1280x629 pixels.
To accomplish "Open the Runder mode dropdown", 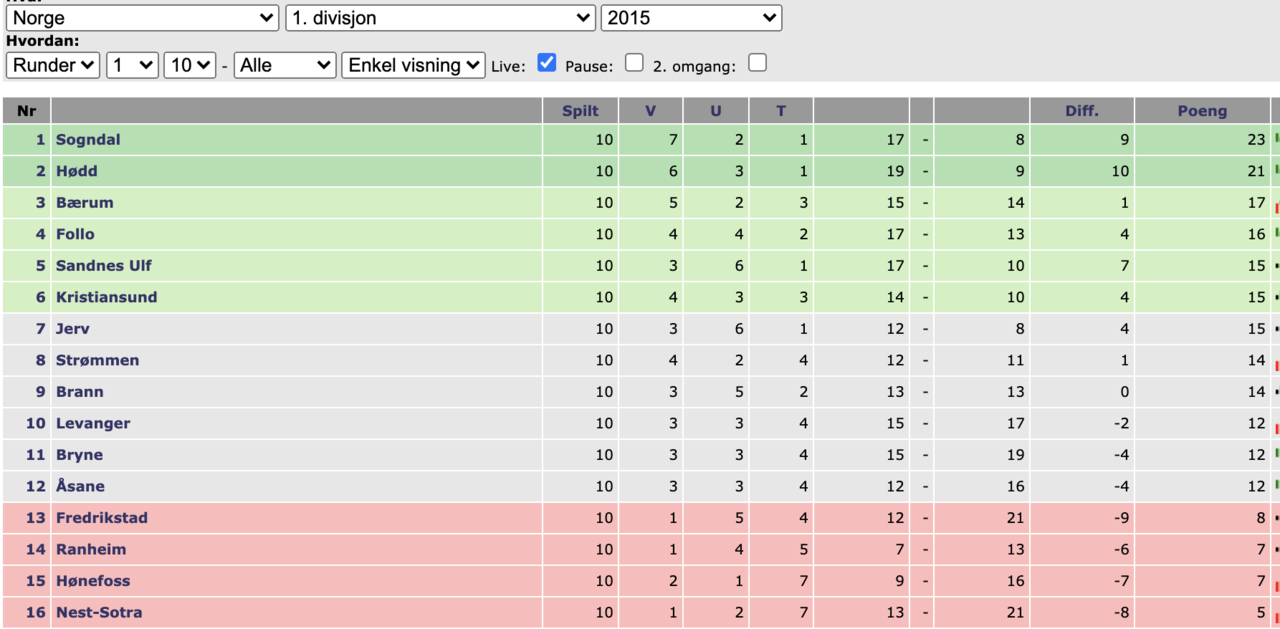I will click(x=53, y=65).
